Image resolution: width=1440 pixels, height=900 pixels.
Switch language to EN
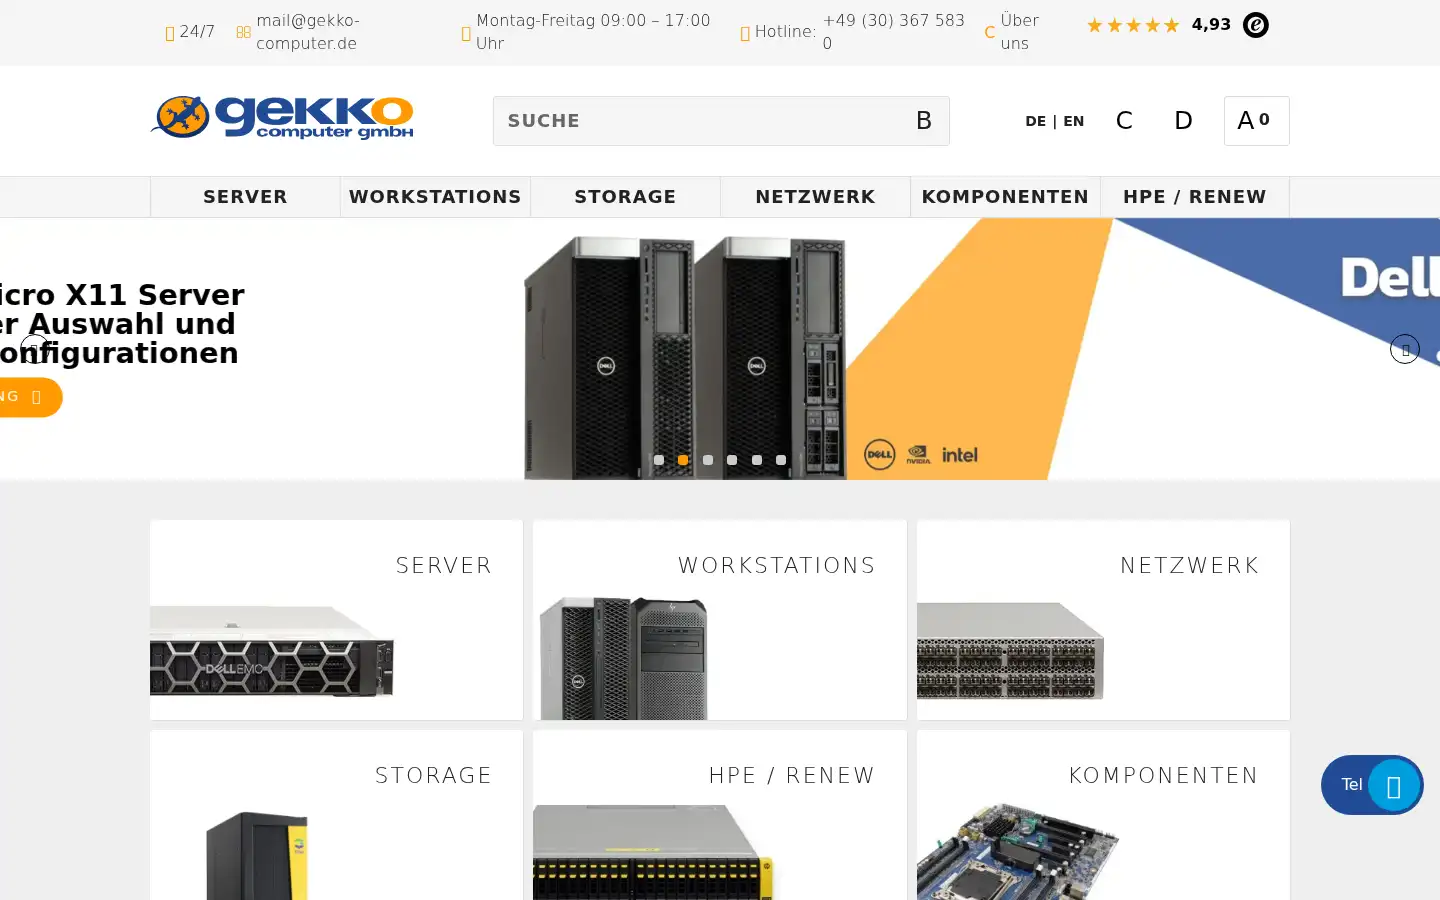[1074, 121]
